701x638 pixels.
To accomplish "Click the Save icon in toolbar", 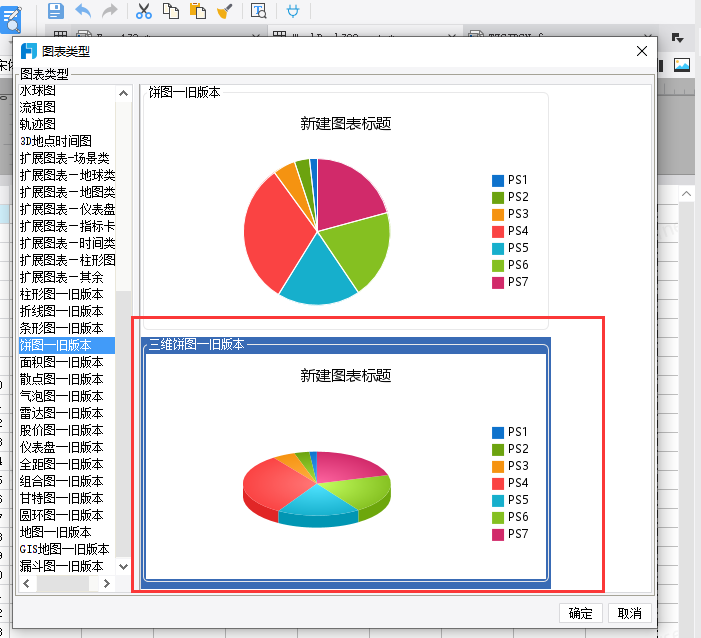I will point(56,10).
